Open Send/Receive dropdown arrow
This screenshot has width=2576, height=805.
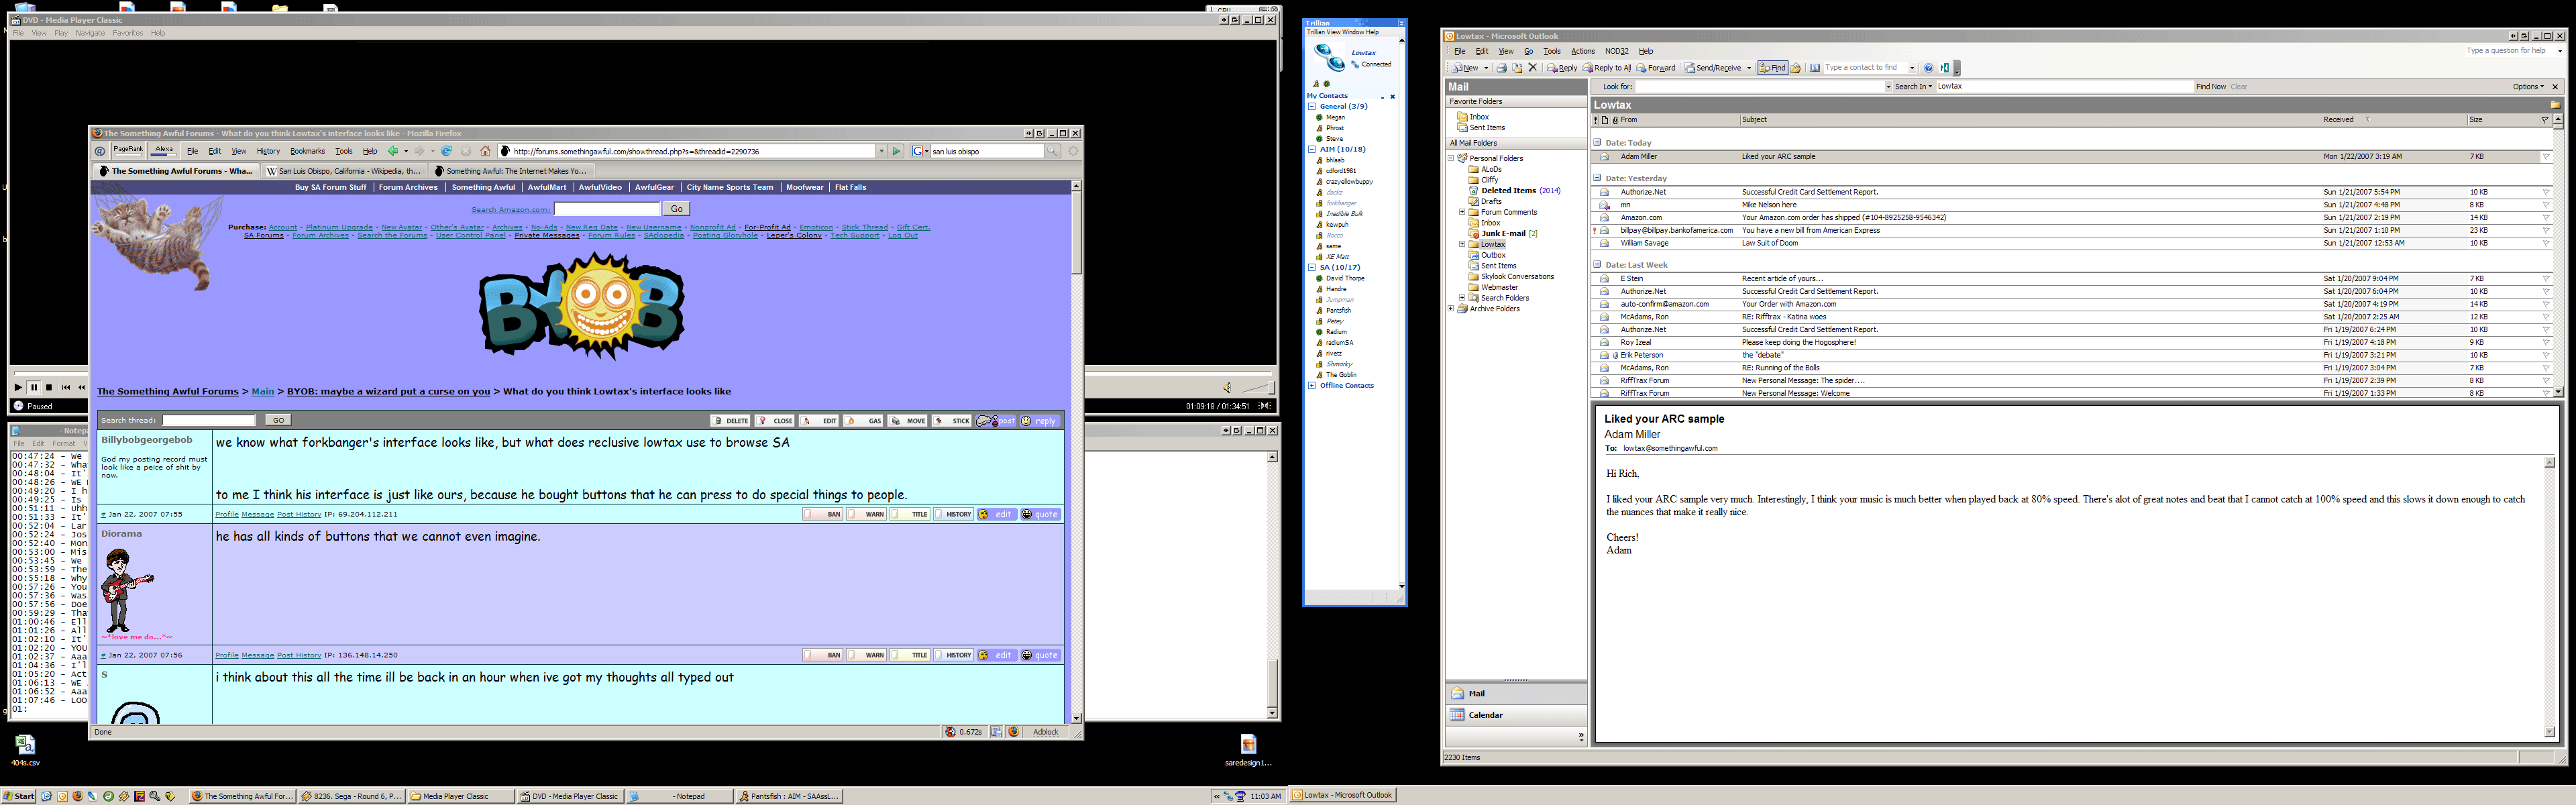pyautogui.click(x=1749, y=68)
